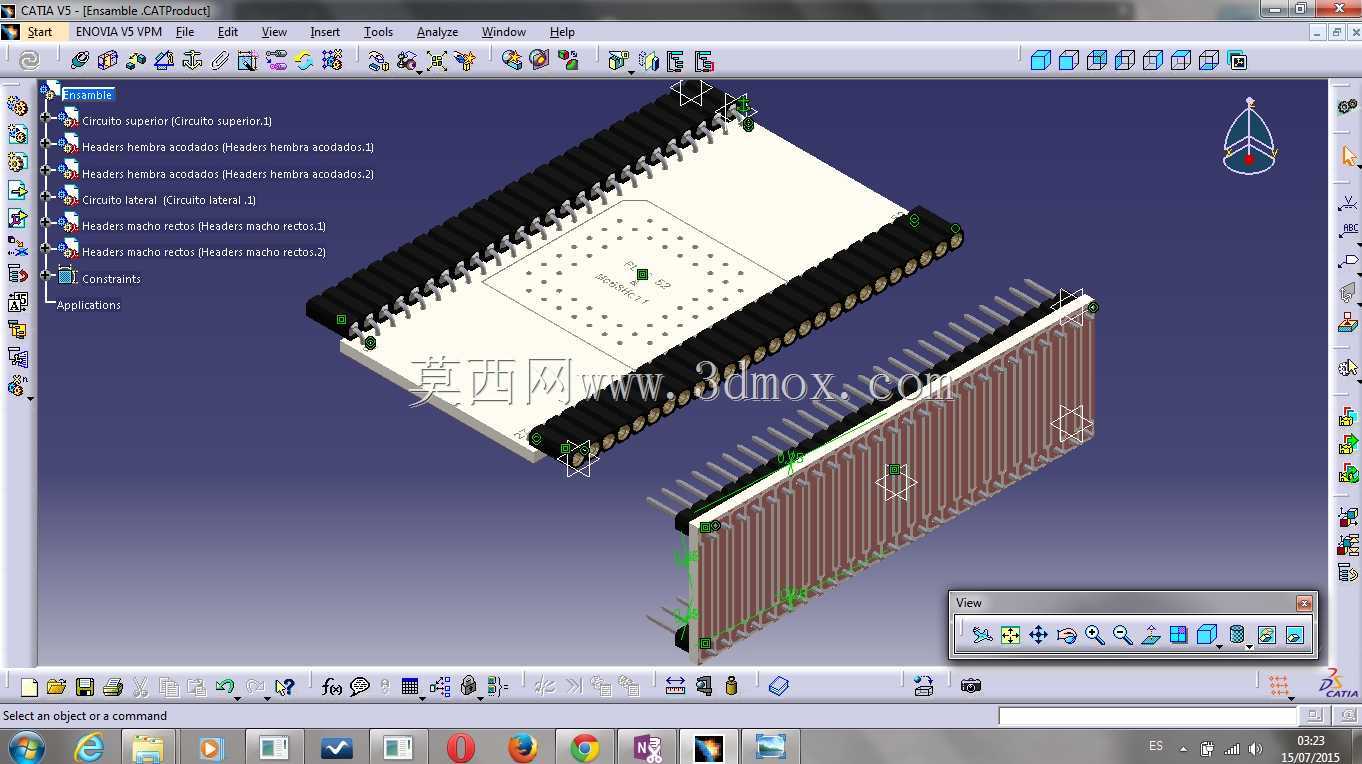Click the Select arrow on right toolbar
1362x764 pixels.
click(x=1348, y=156)
